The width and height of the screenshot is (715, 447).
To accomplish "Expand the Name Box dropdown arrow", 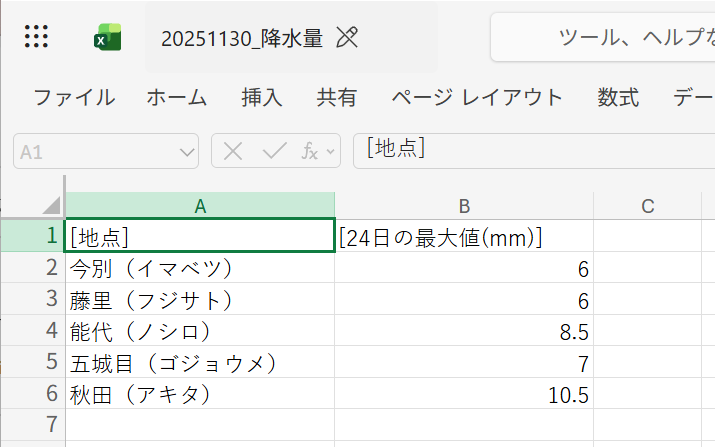I will click(187, 152).
